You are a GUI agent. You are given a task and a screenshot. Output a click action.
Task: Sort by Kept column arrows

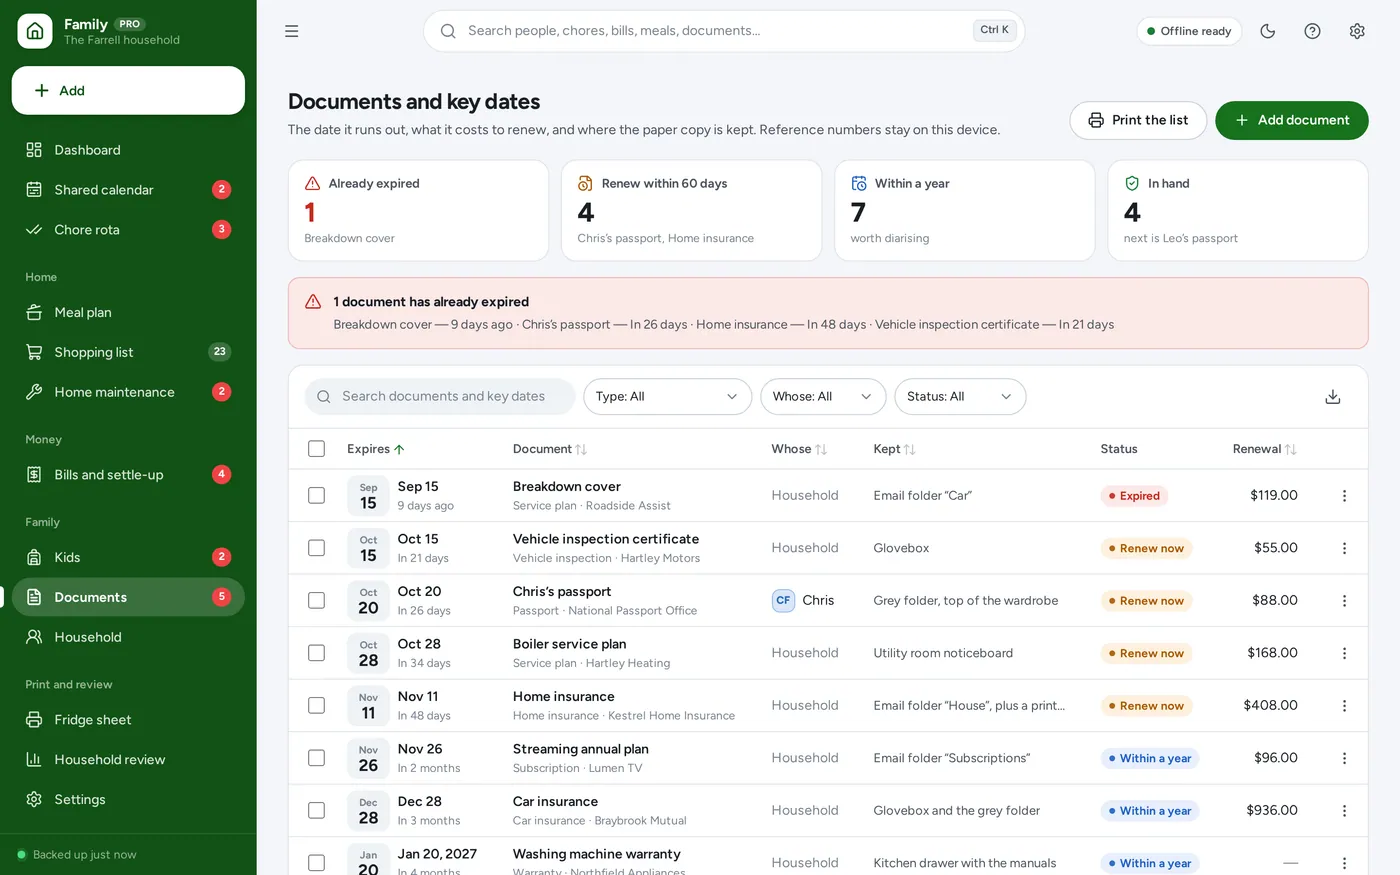[909, 450]
